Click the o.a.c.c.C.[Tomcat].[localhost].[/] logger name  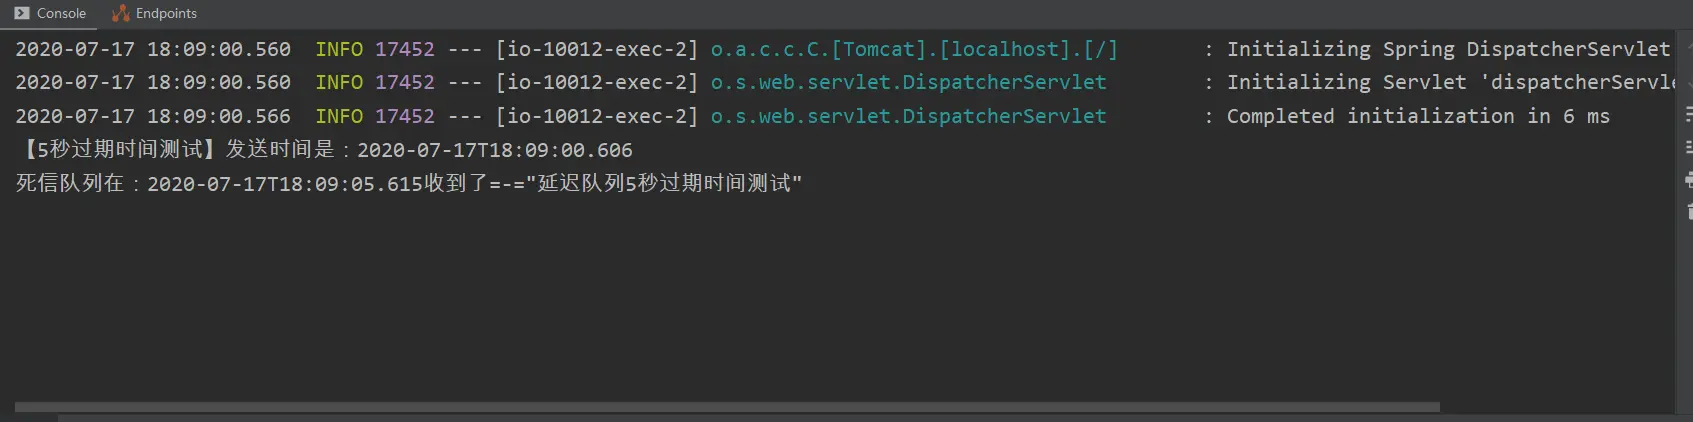(x=914, y=49)
